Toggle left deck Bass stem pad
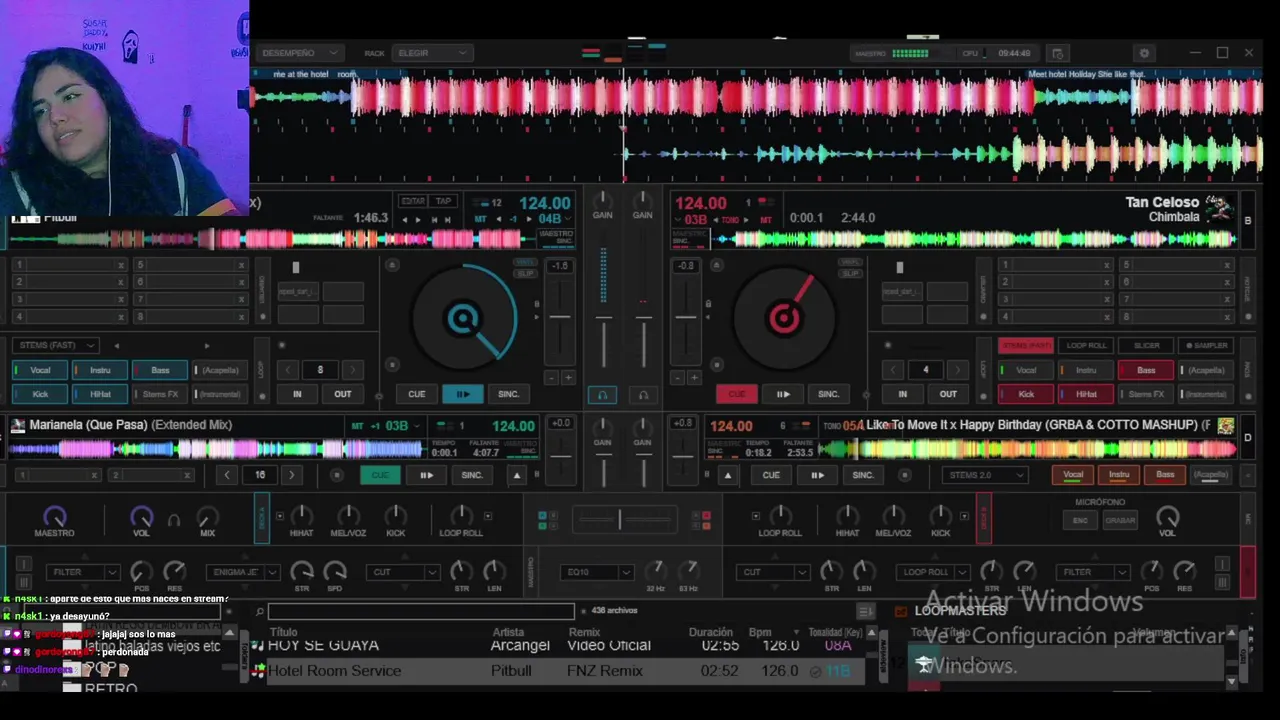This screenshot has height=720, width=1280. pyautogui.click(x=160, y=370)
